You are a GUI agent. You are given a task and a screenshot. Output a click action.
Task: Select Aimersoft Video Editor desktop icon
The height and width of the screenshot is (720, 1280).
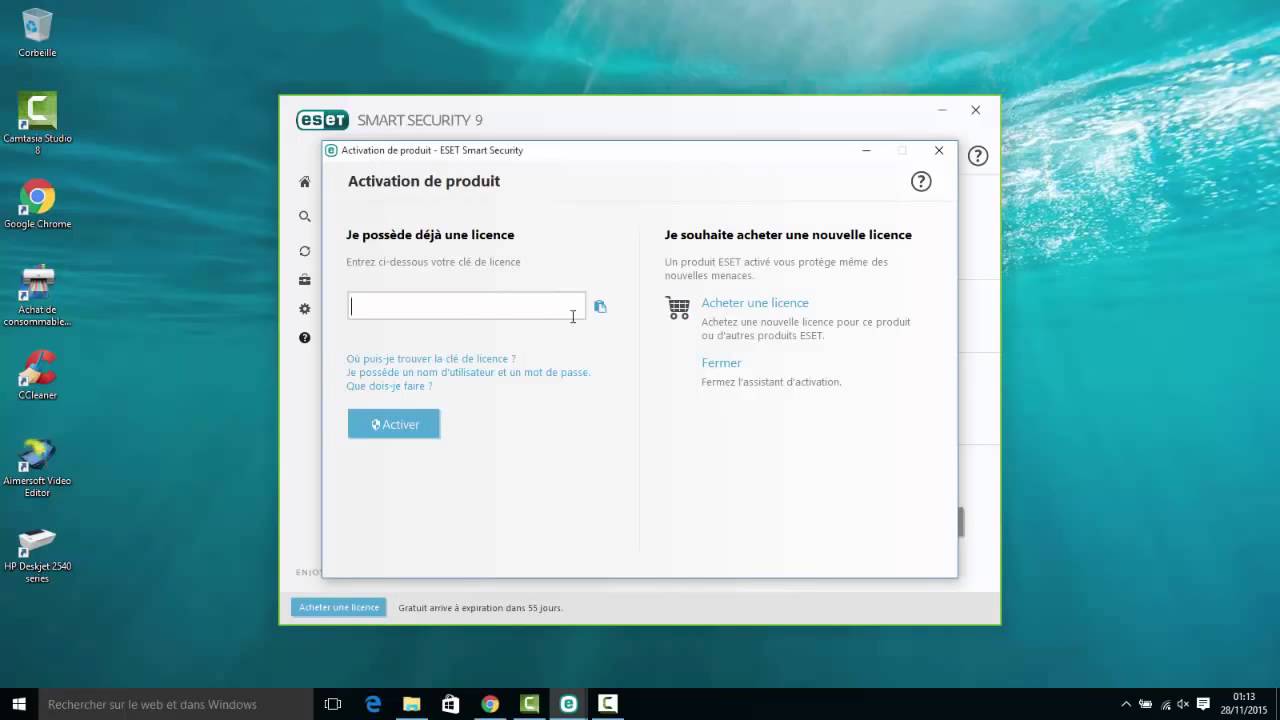tap(37, 468)
